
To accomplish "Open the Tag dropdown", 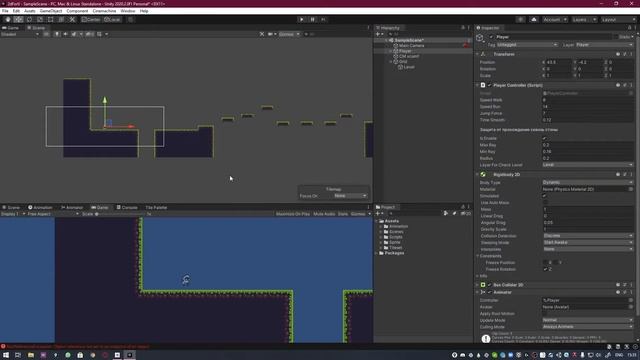I will pyautogui.click(x=527, y=45).
